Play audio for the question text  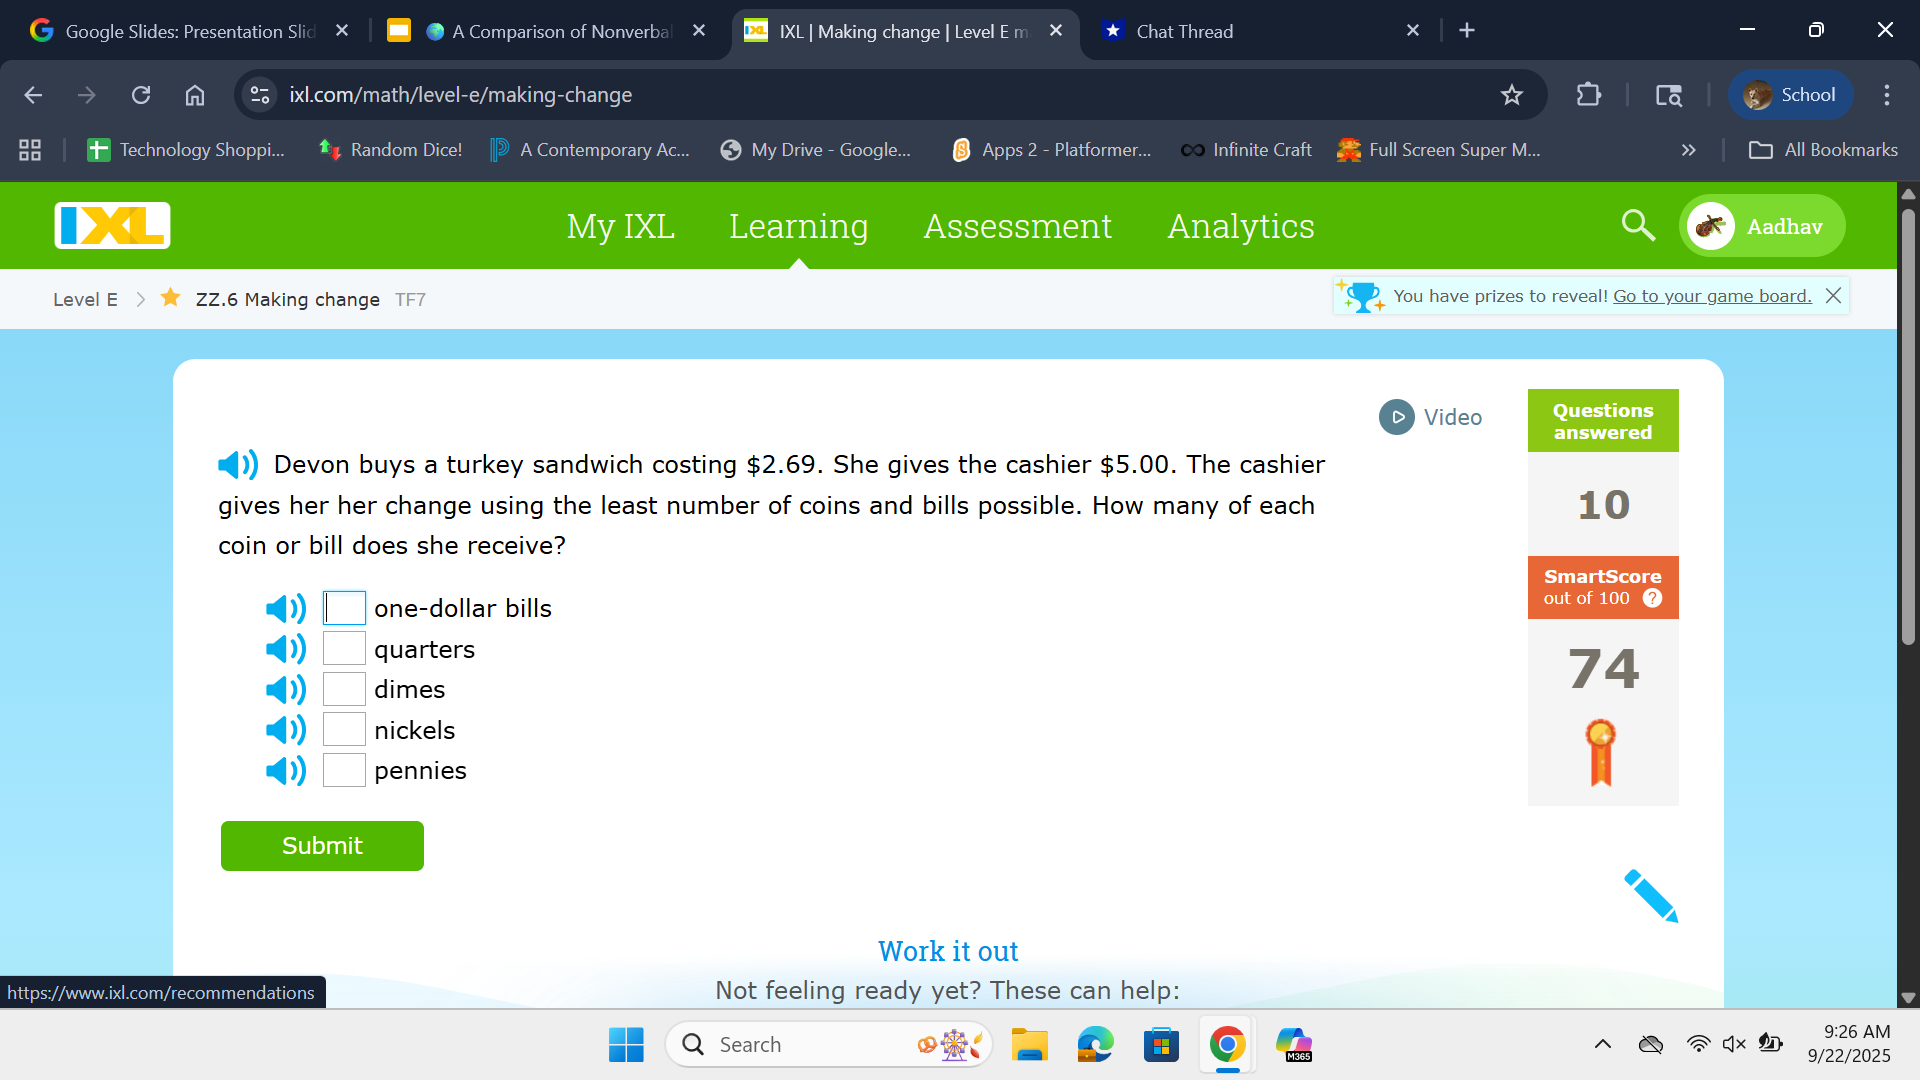[238, 465]
